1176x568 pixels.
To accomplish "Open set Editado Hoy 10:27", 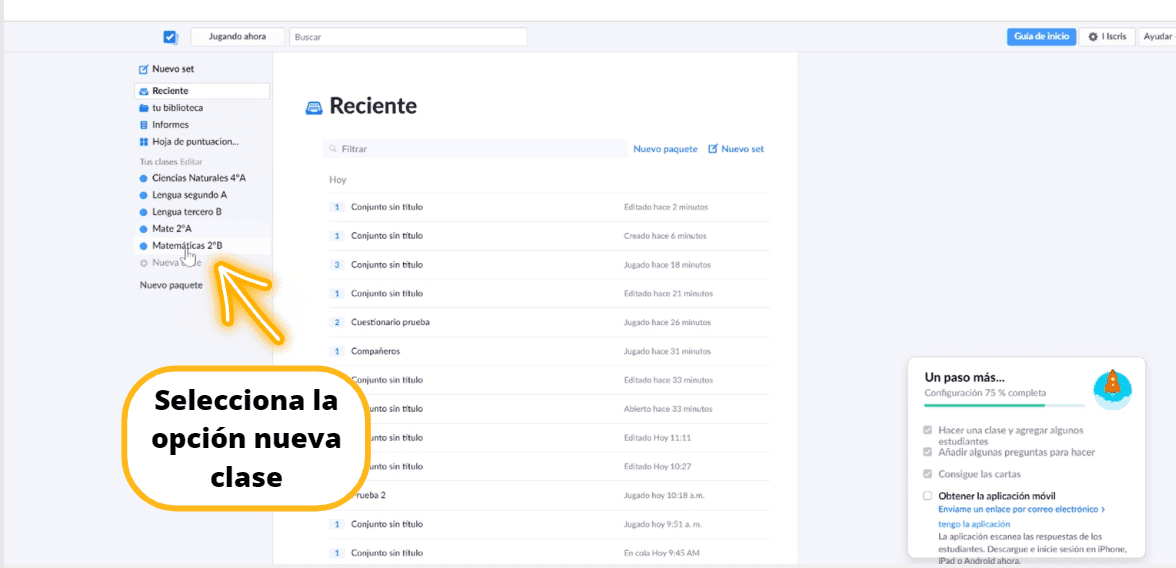I will [549, 466].
